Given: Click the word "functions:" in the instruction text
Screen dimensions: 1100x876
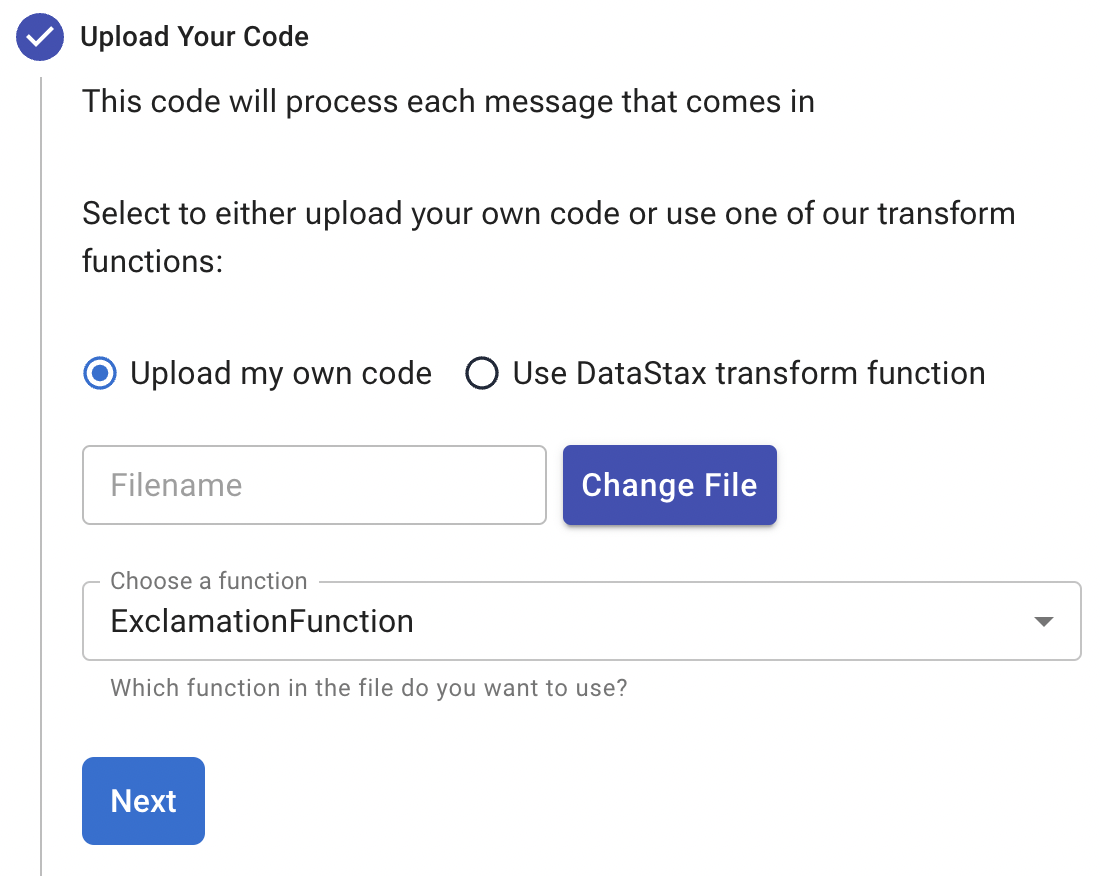Looking at the screenshot, I should pyautogui.click(x=151, y=263).
